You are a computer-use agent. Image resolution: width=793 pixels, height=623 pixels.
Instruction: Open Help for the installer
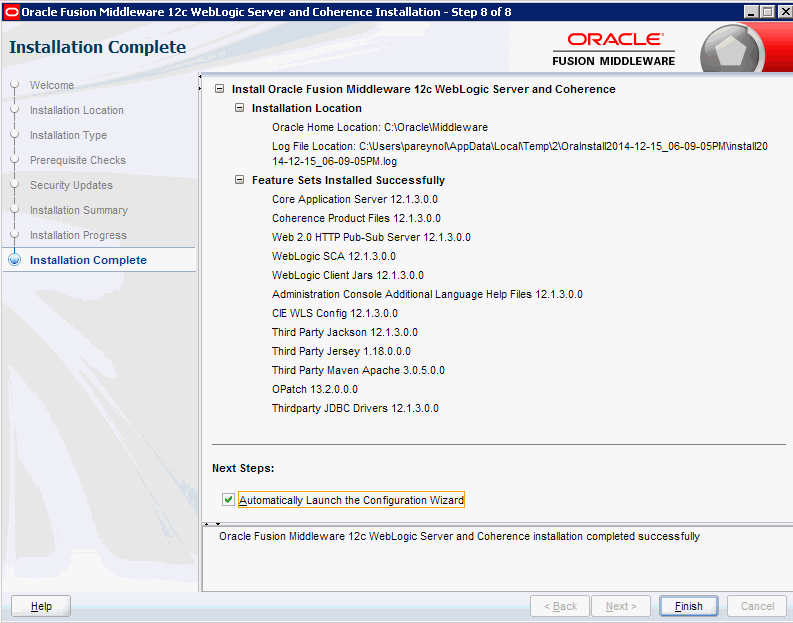tap(41, 606)
